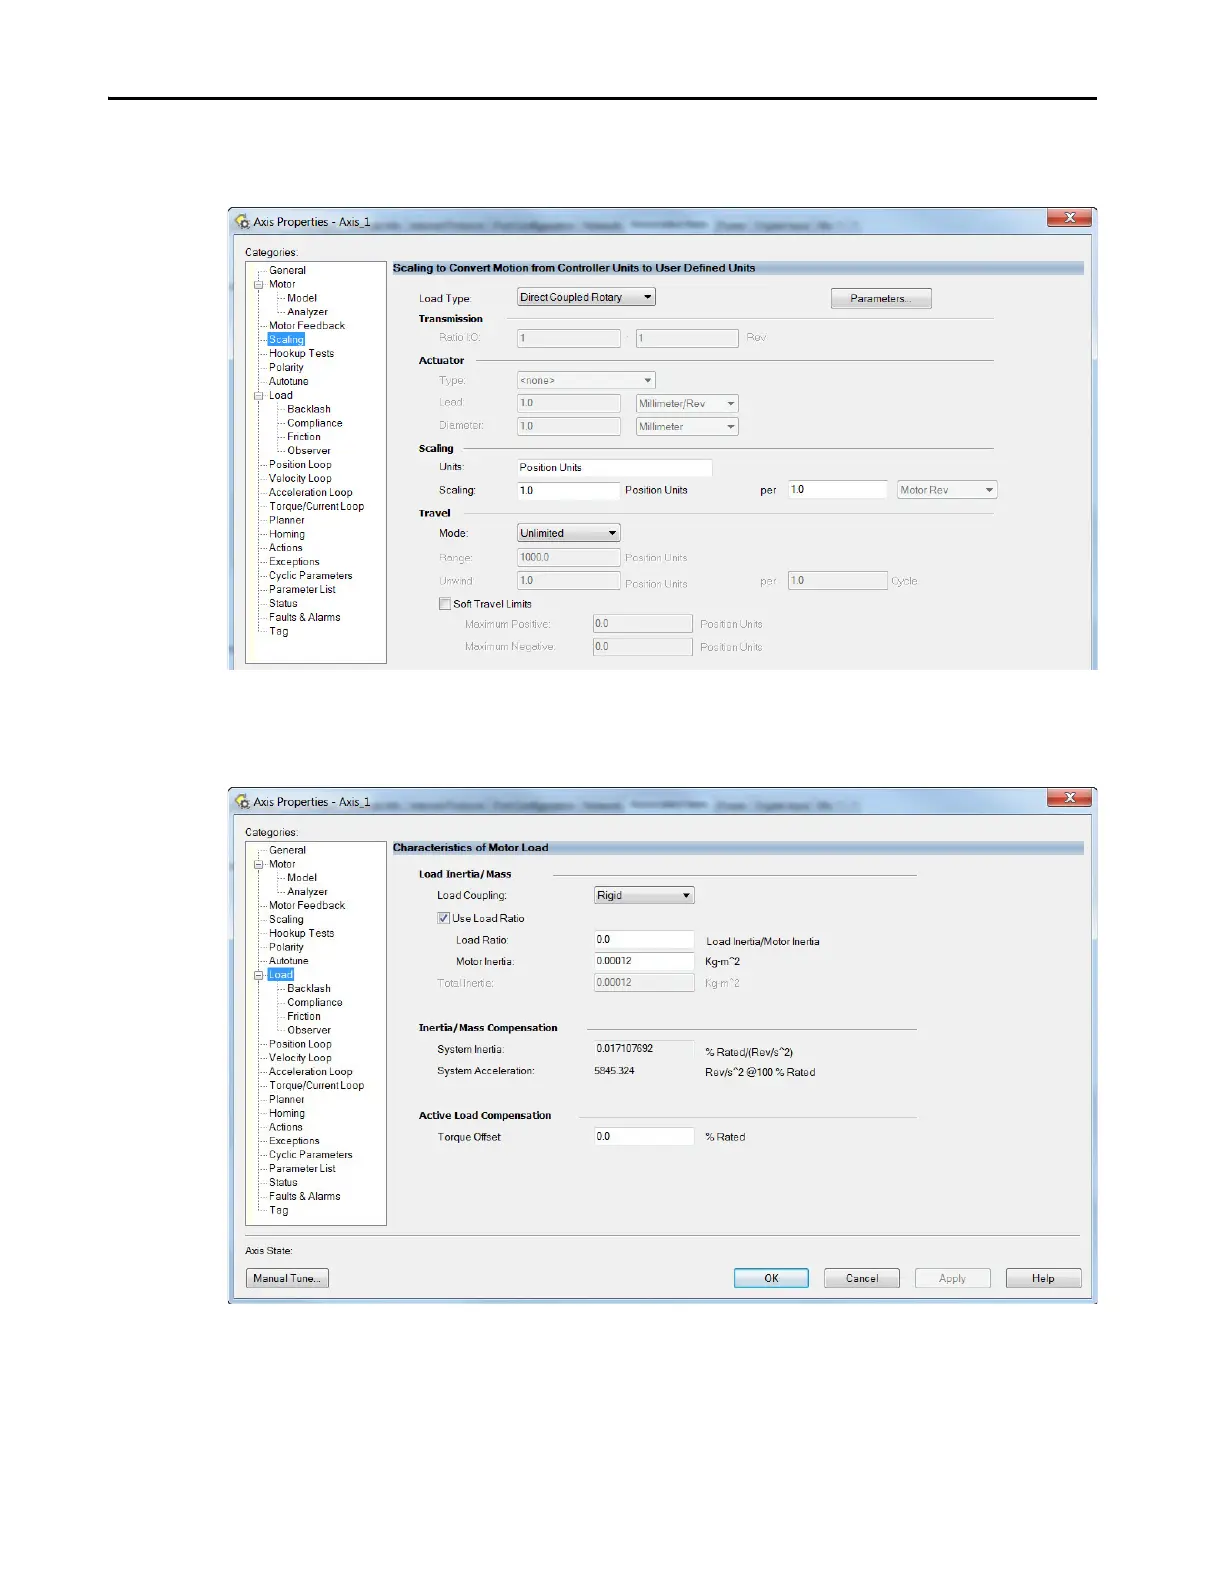Select General in the top window categories
1224x1584 pixels.
tap(287, 270)
